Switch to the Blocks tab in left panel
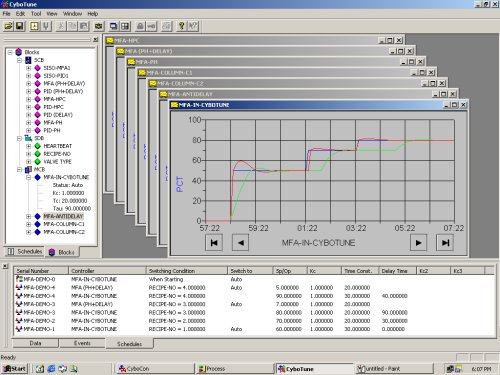 [62, 252]
